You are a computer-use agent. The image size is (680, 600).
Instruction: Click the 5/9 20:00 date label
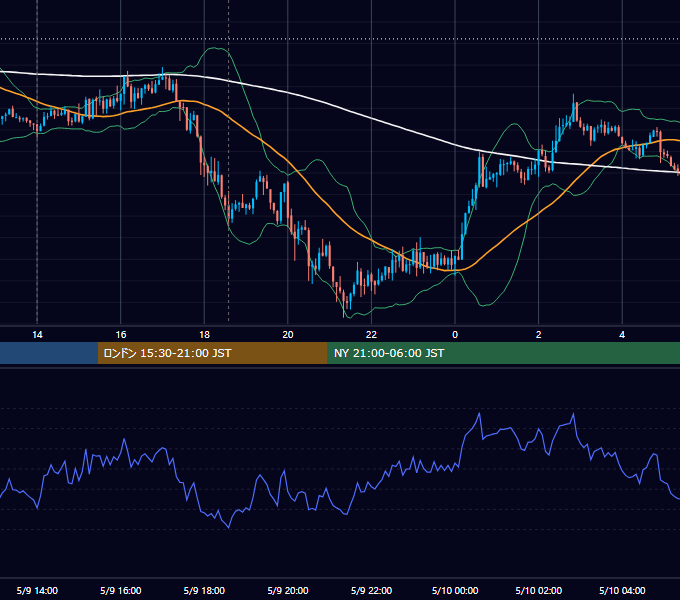pos(288,590)
